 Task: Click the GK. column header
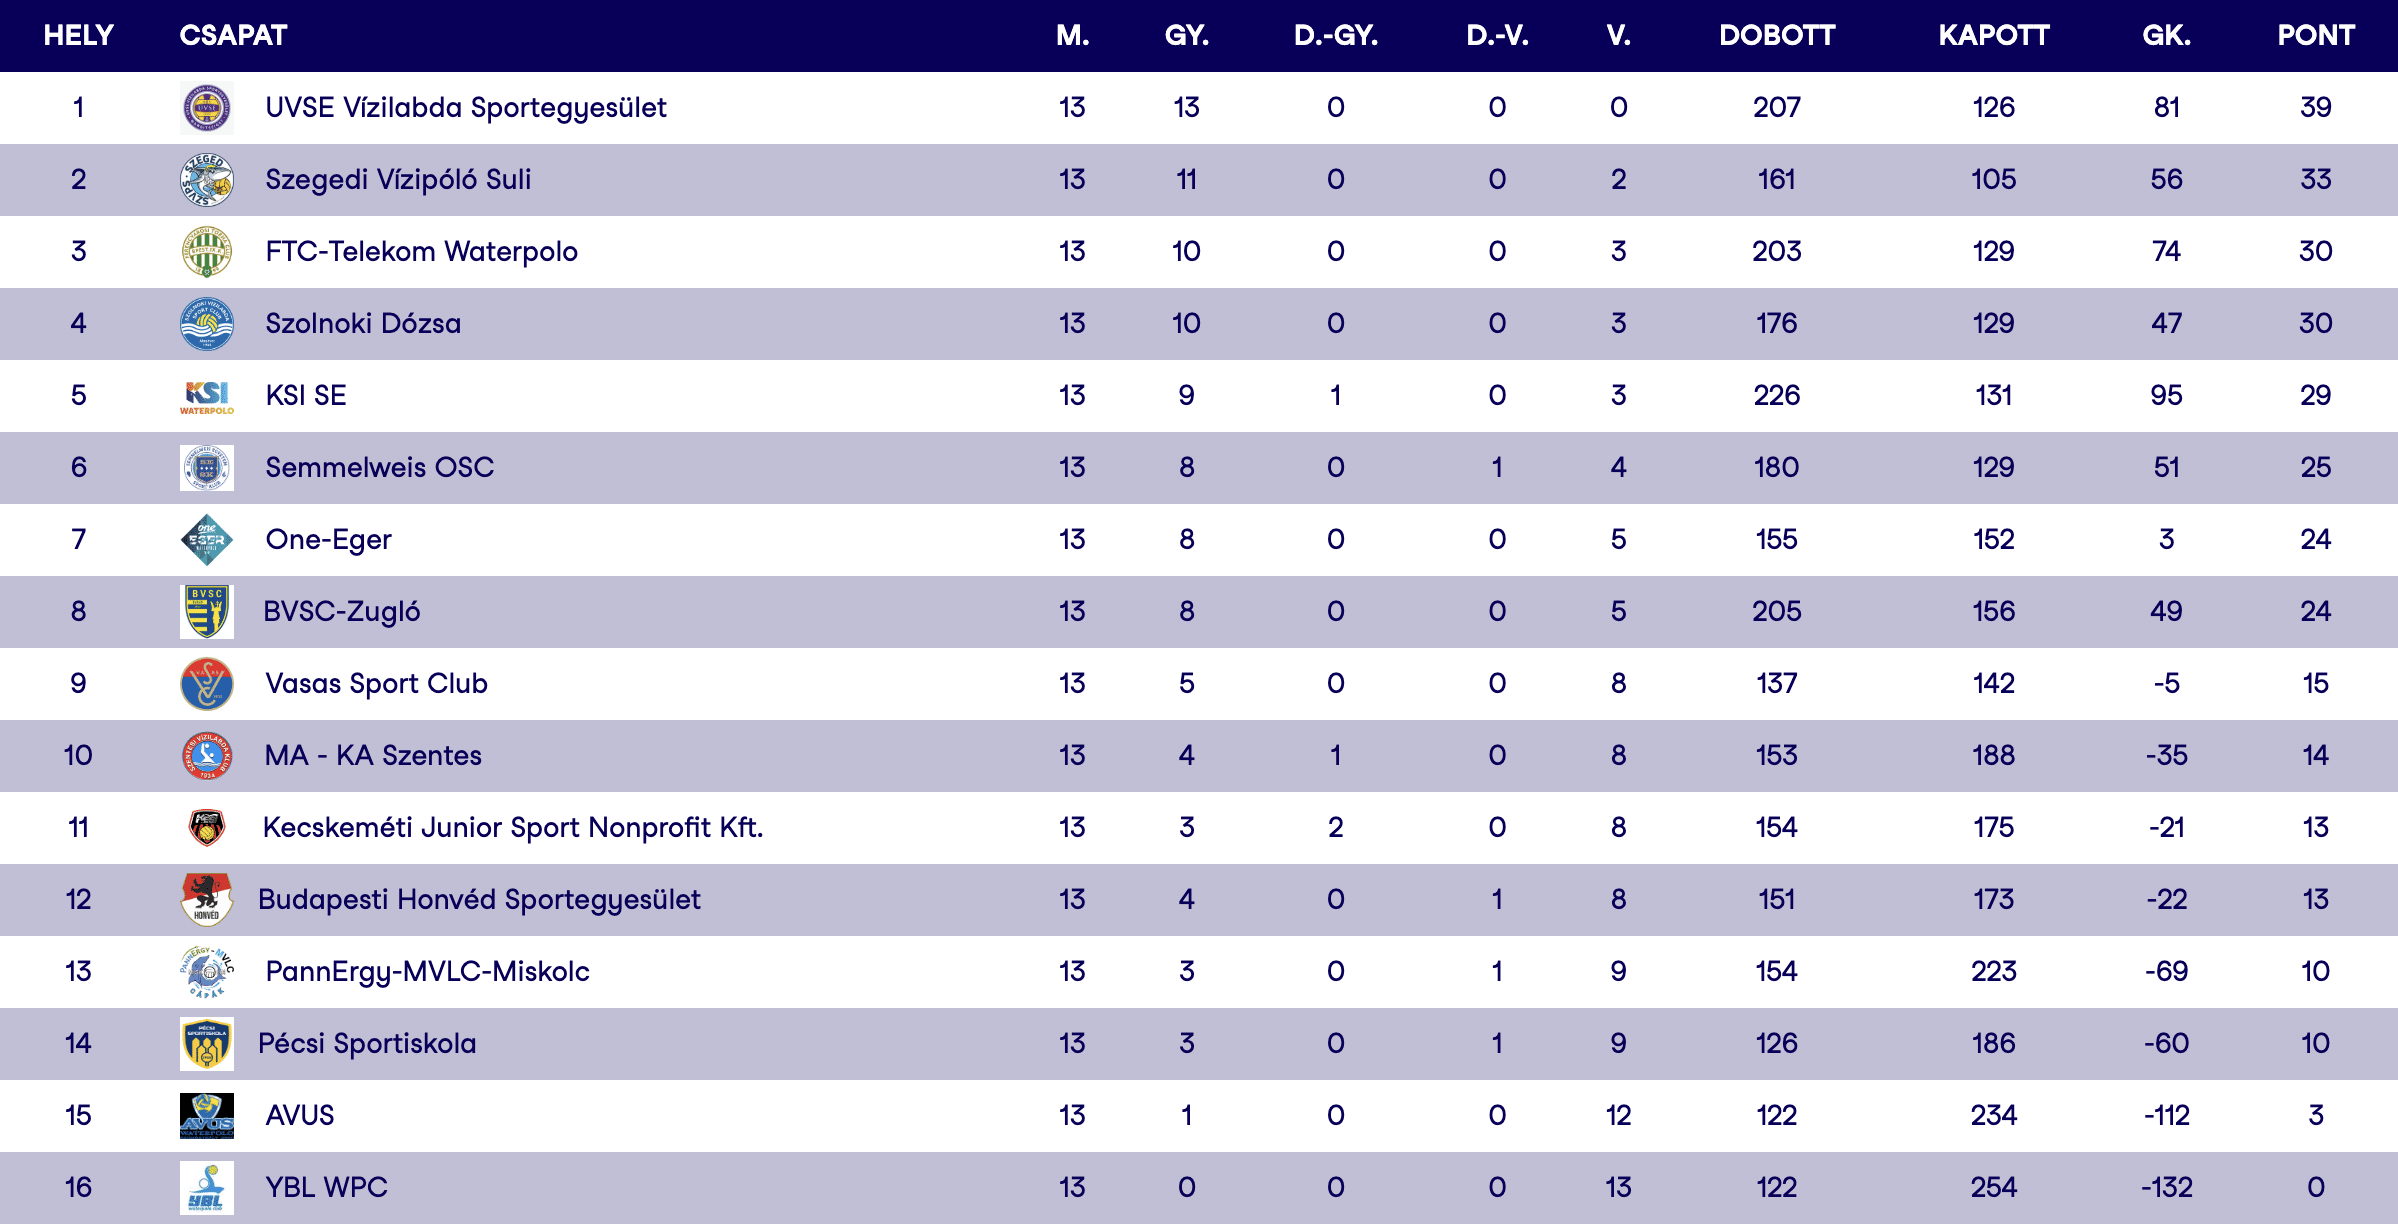pyautogui.click(x=2166, y=36)
